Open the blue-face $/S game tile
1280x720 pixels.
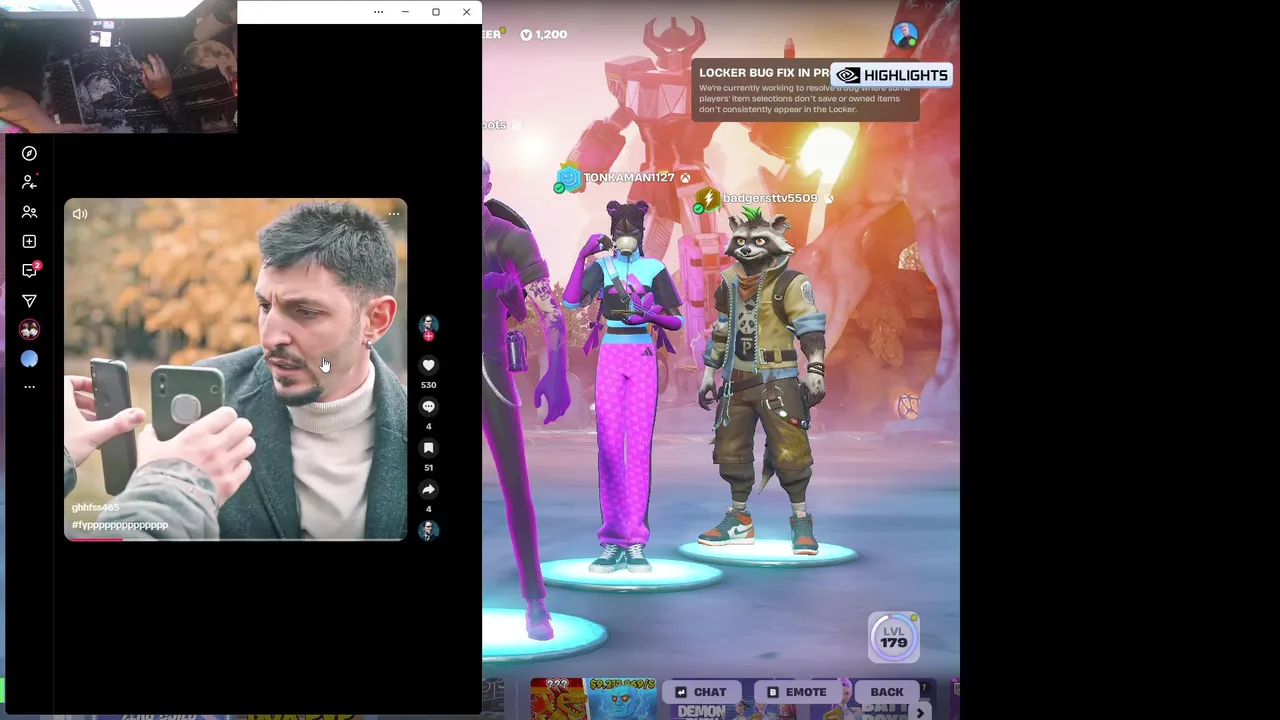pyautogui.click(x=622, y=699)
